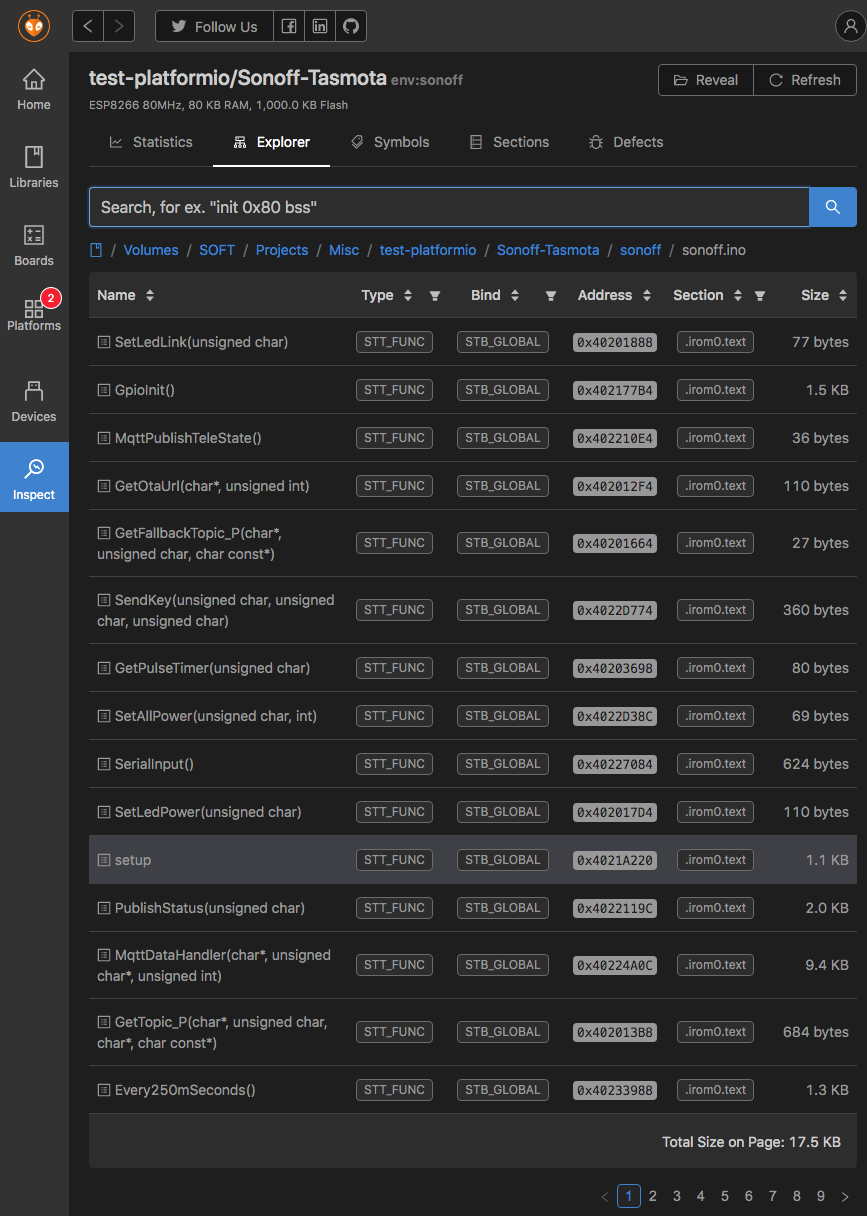Go to the previous page arrow
Viewport: 867px width, 1216px height.
pos(604,1196)
